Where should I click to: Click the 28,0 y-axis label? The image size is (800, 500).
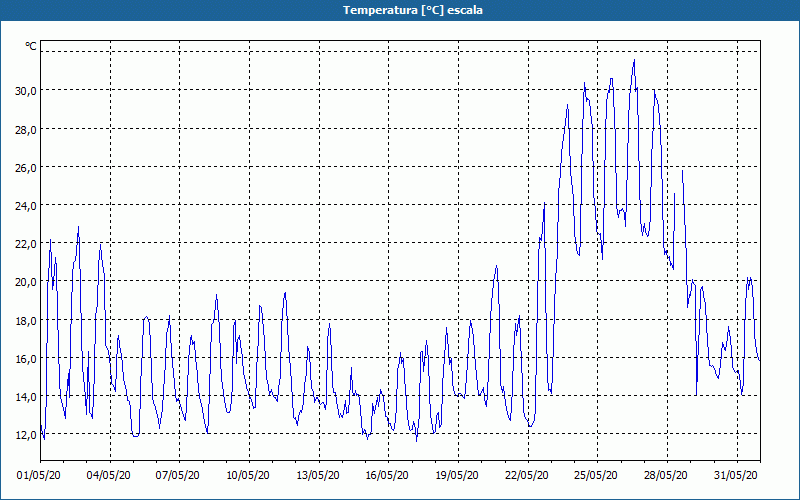(26, 129)
